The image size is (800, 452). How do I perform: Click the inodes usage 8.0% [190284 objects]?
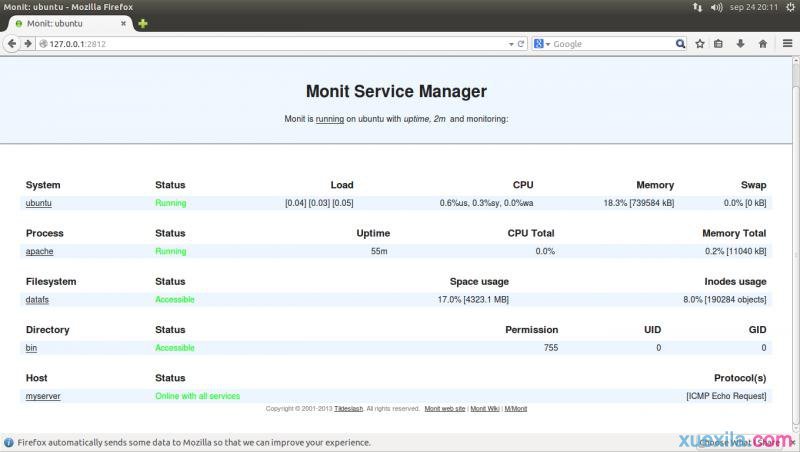click(725, 299)
